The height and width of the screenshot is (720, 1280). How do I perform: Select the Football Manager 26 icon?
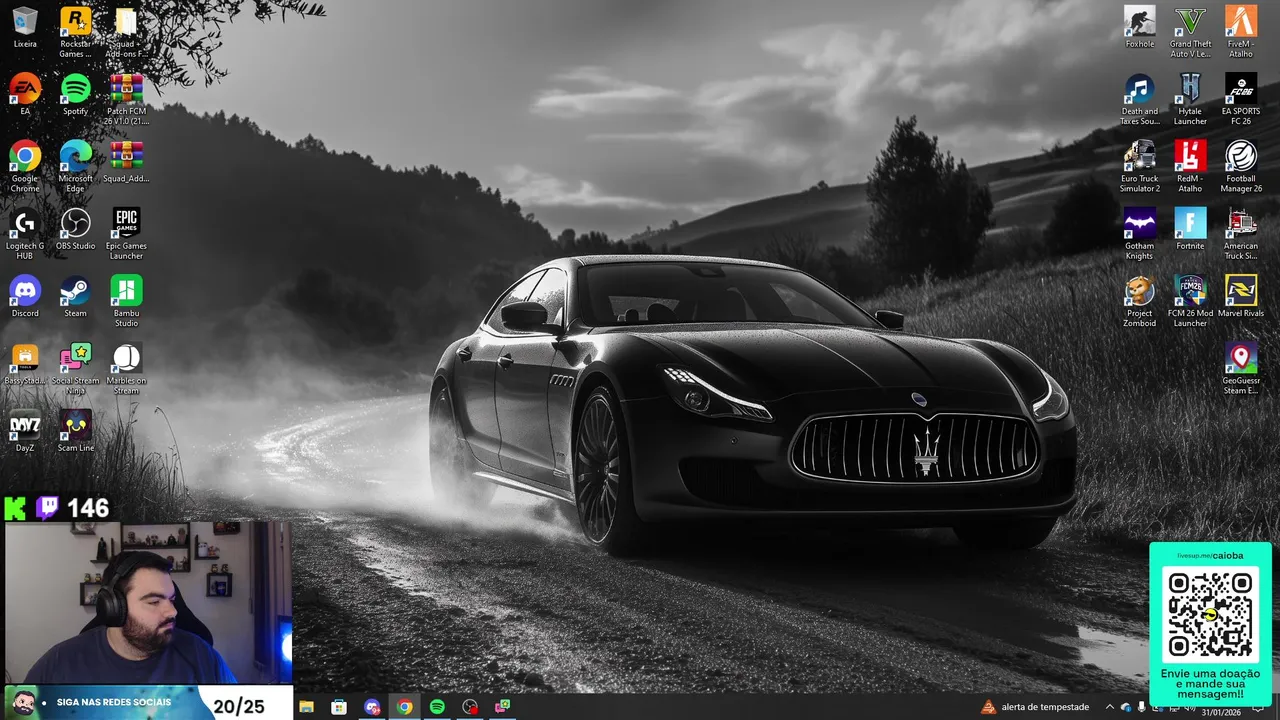[x=1241, y=166]
